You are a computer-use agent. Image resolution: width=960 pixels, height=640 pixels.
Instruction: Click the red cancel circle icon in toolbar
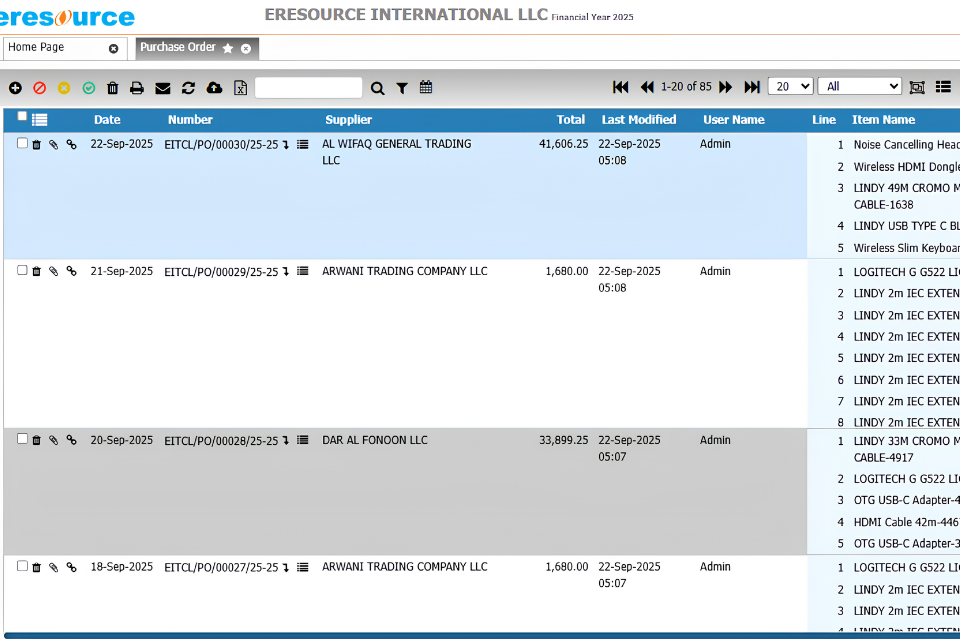coord(40,88)
